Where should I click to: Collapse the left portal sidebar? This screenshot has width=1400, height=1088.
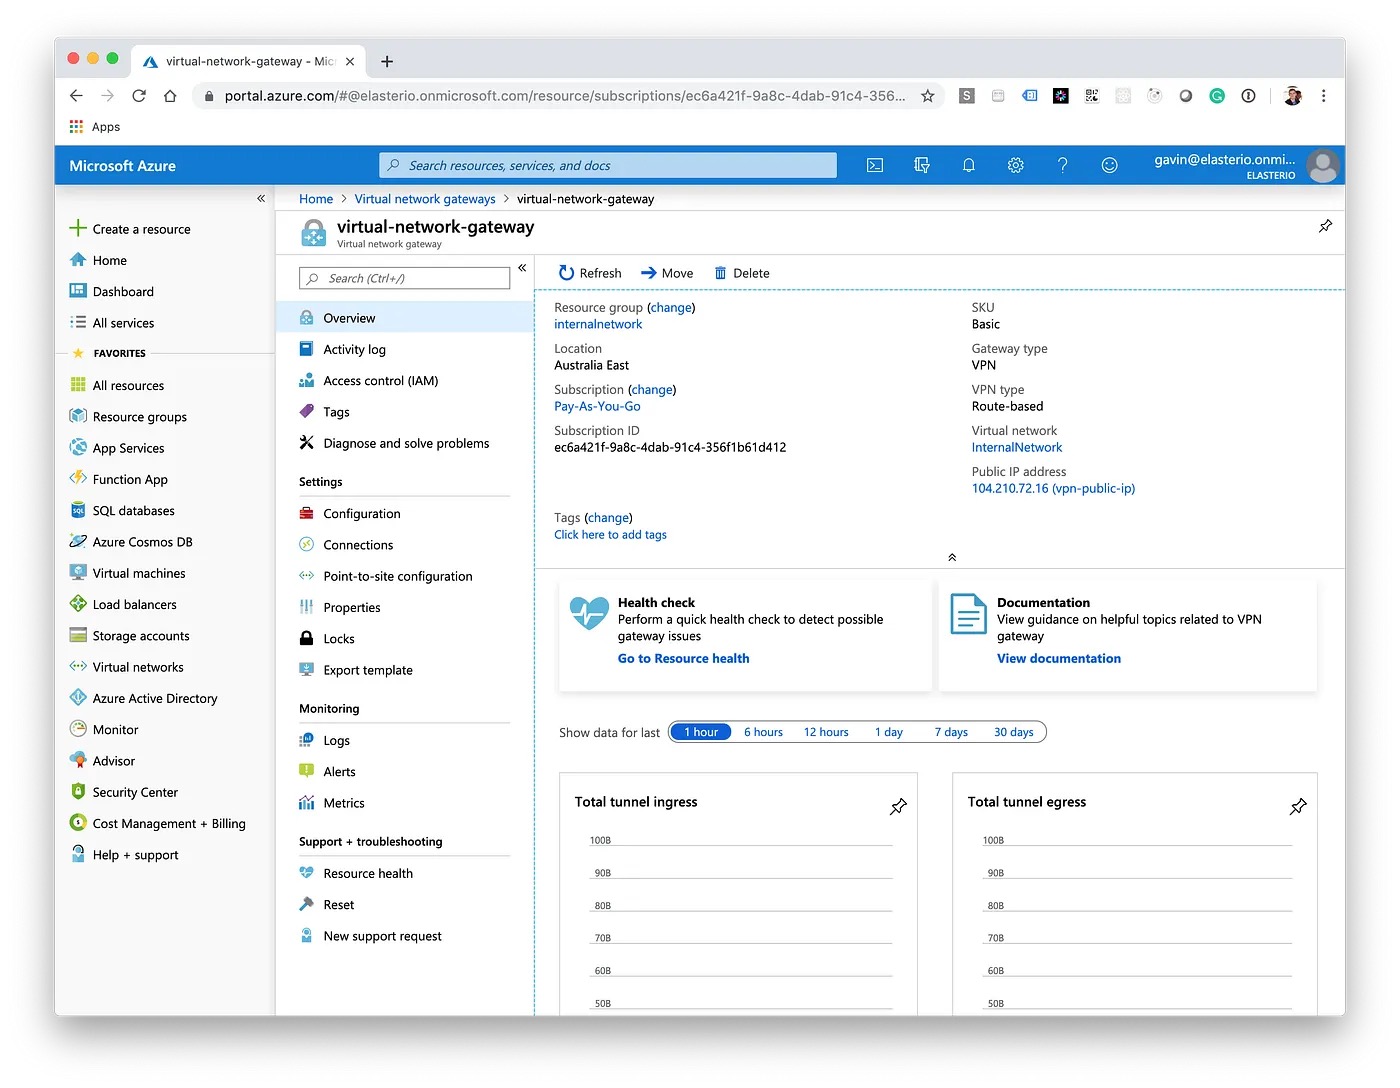[261, 198]
